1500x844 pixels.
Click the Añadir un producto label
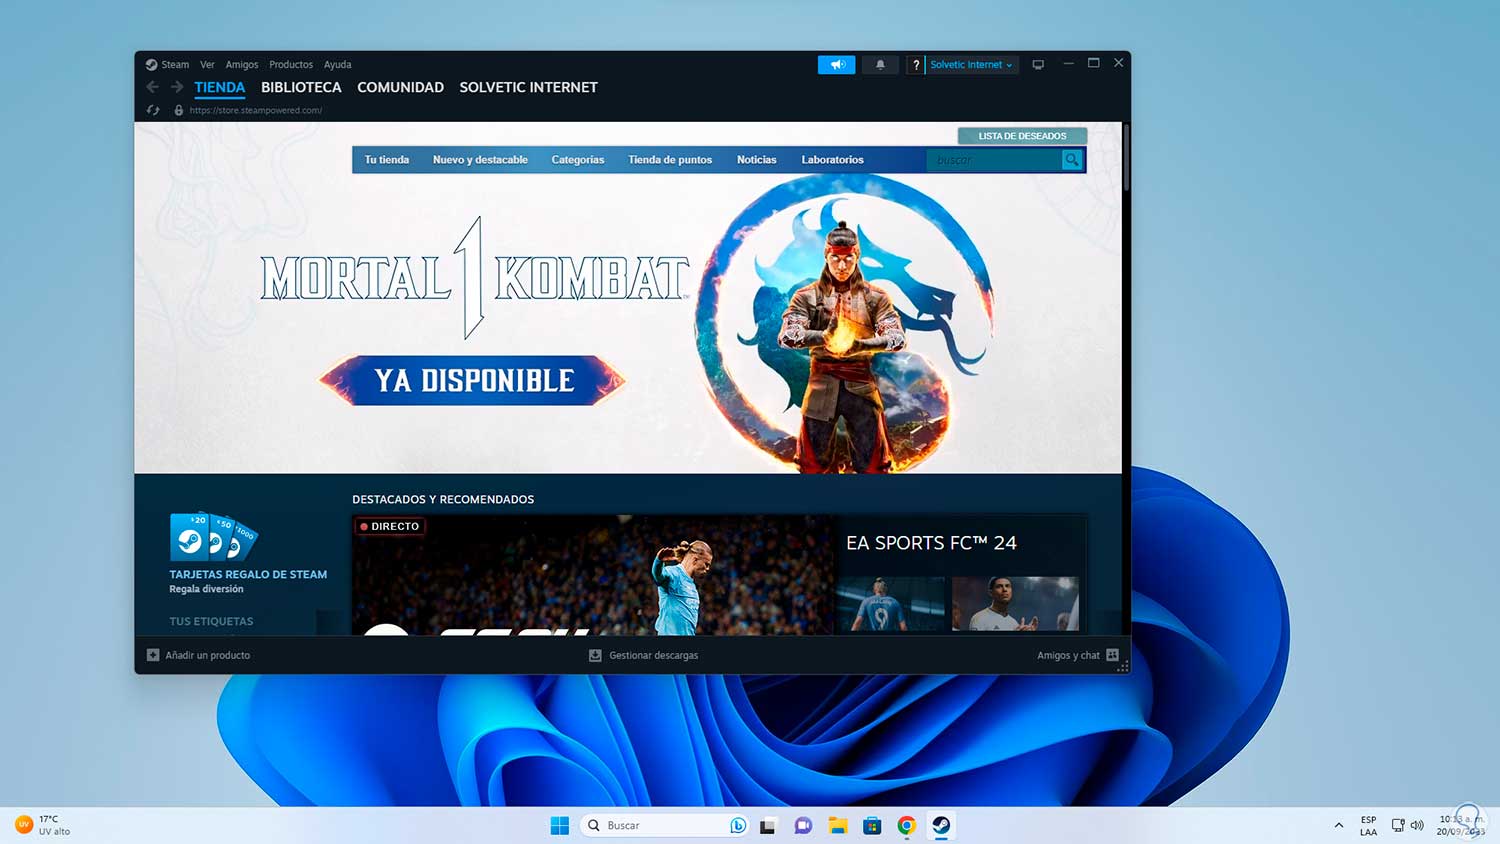pos(208,656)
